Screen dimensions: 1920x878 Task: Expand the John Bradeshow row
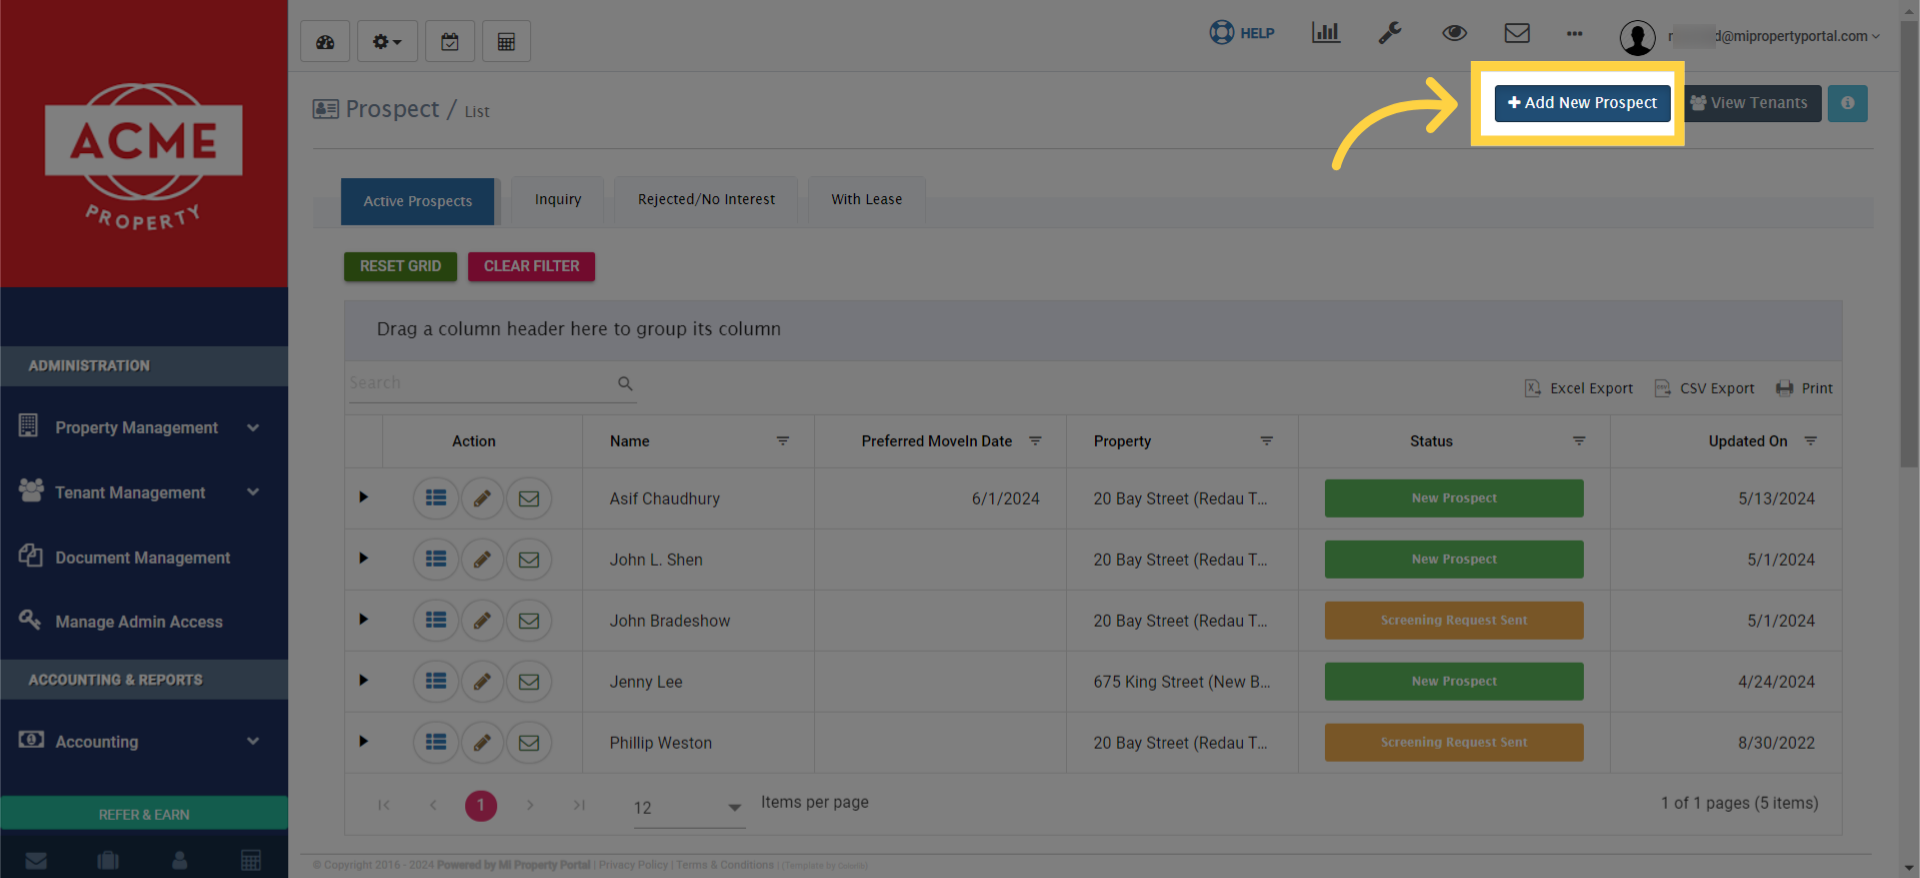pyautogui.click(x=364, y=619)
